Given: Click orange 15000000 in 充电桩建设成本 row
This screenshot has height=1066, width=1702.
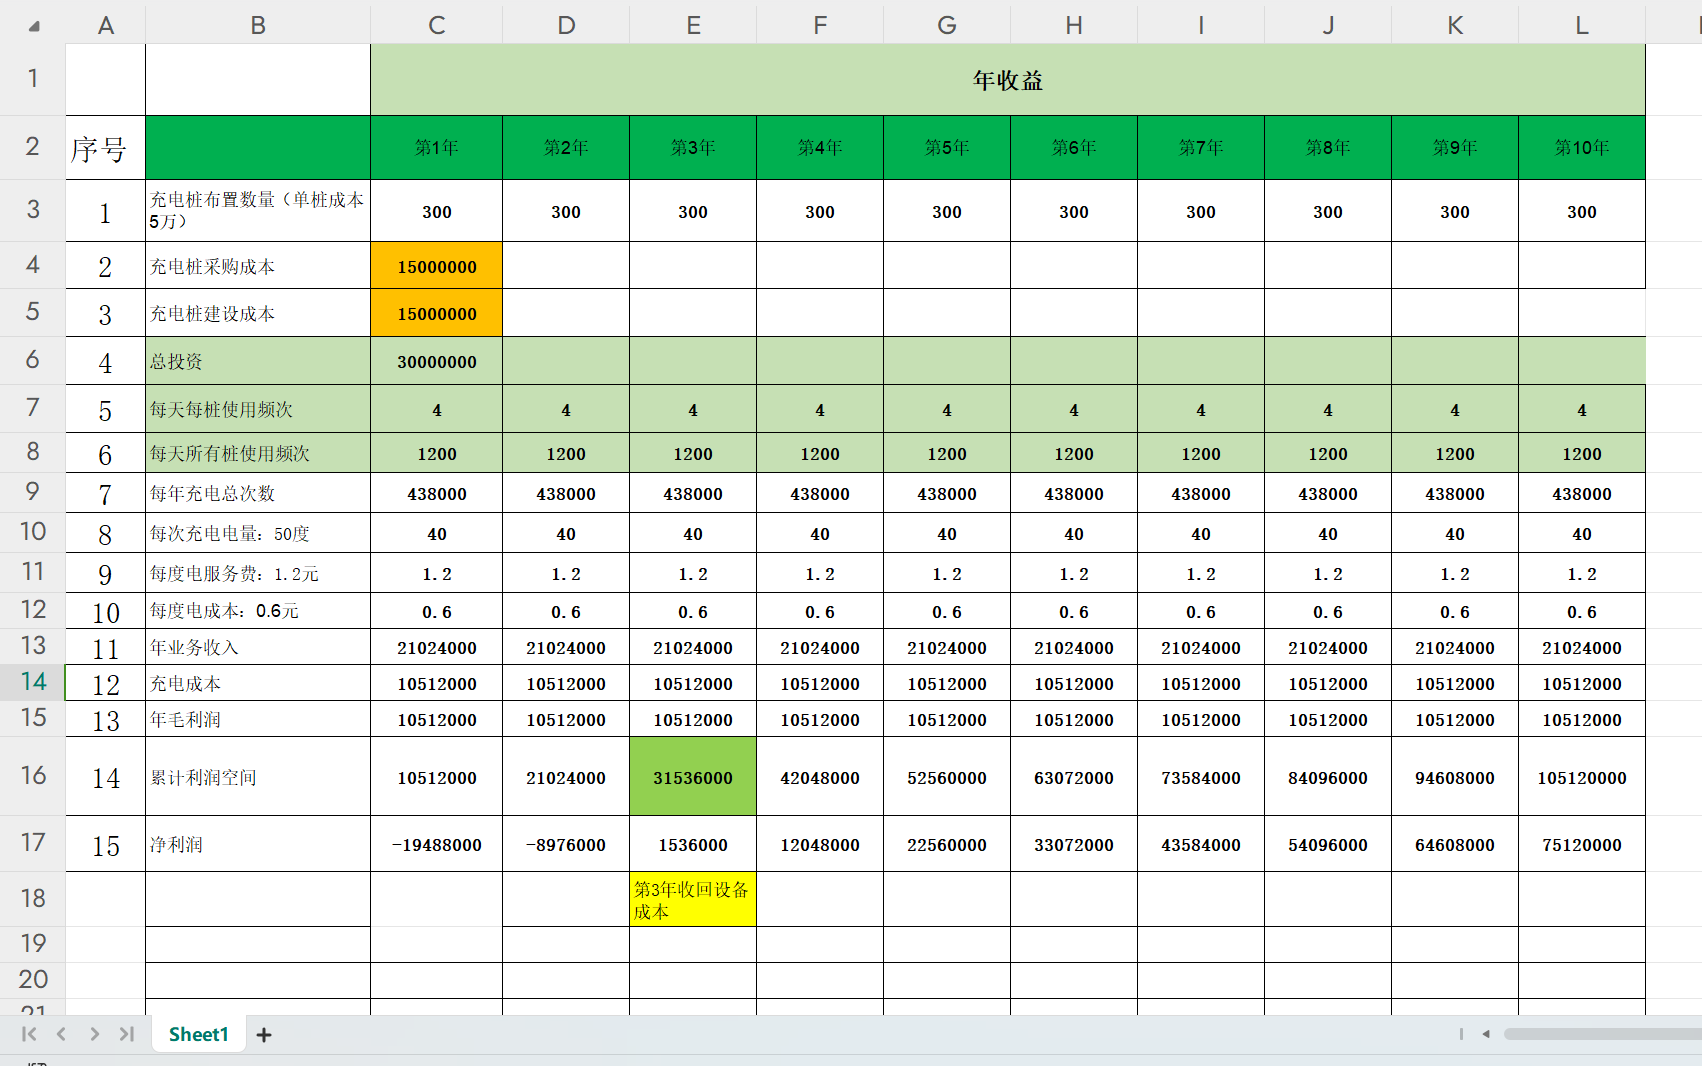Looking at the screenshot, I should pos(436,313).
